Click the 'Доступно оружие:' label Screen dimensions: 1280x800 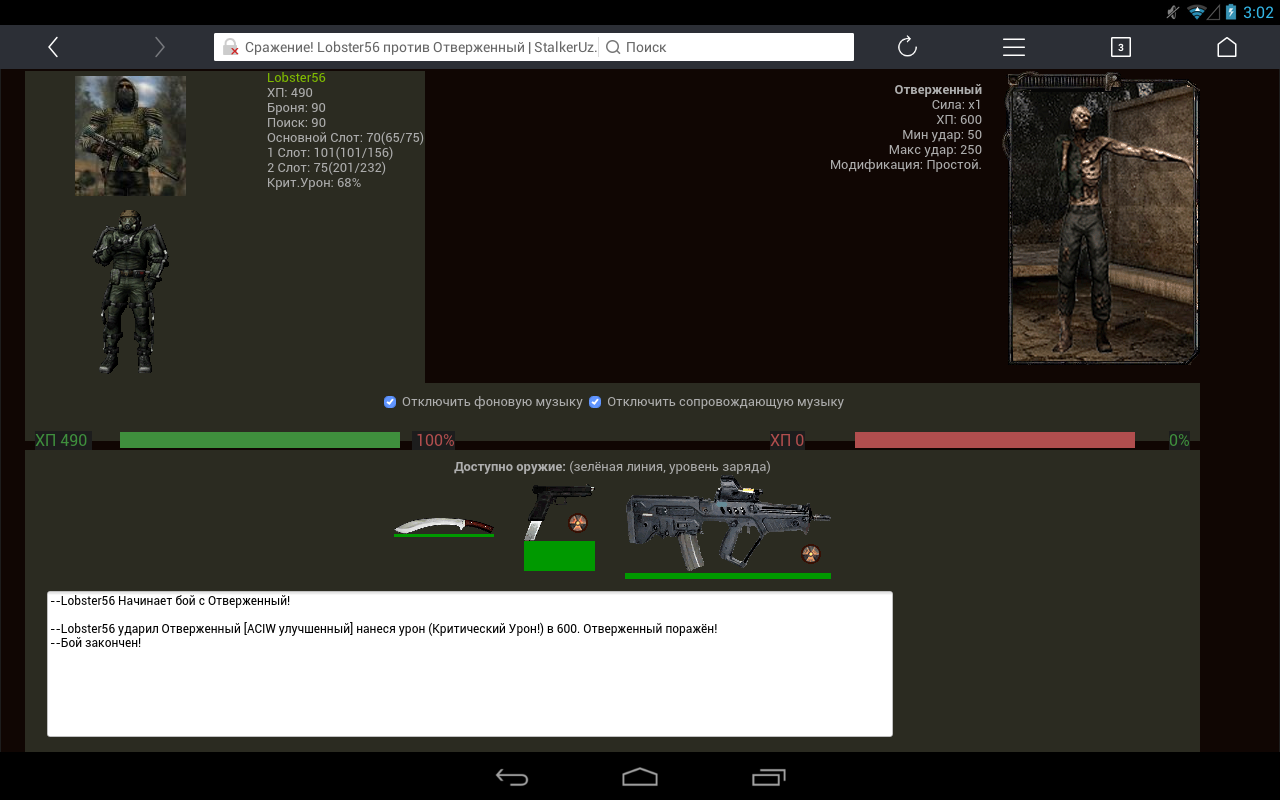tap(510, 467)
